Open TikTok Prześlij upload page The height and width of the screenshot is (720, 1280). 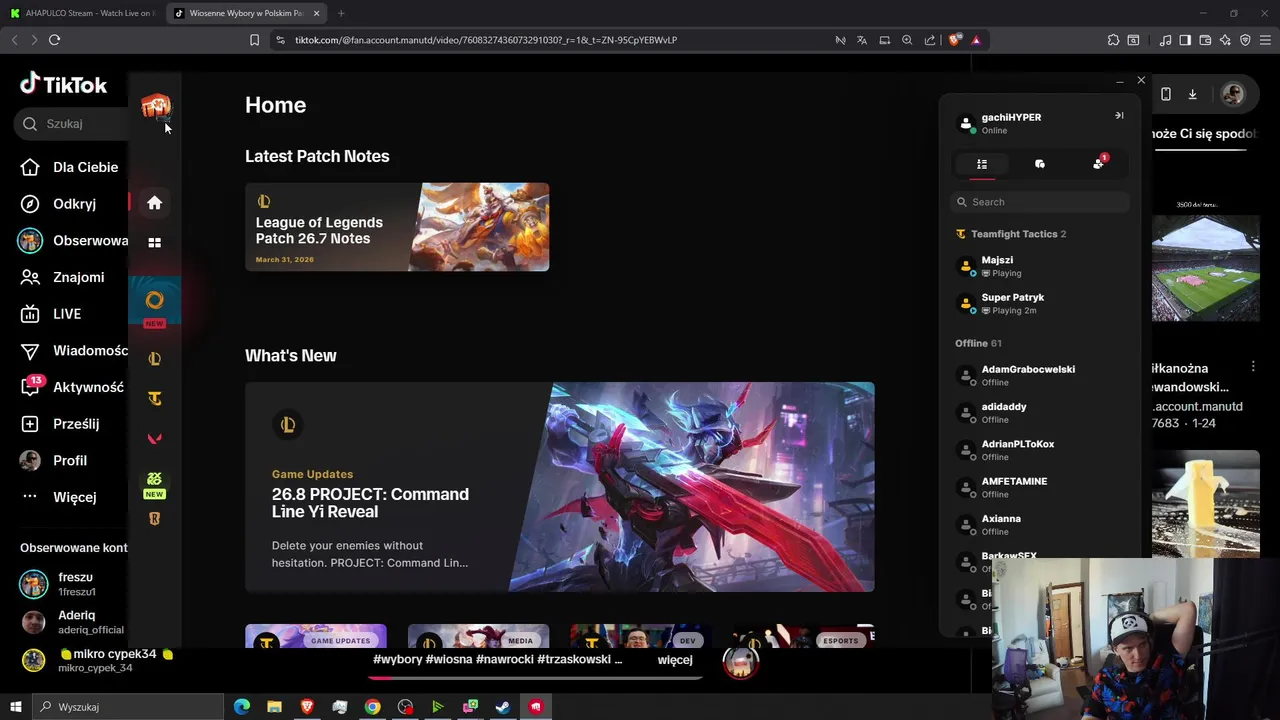click(x=62, y=424)
